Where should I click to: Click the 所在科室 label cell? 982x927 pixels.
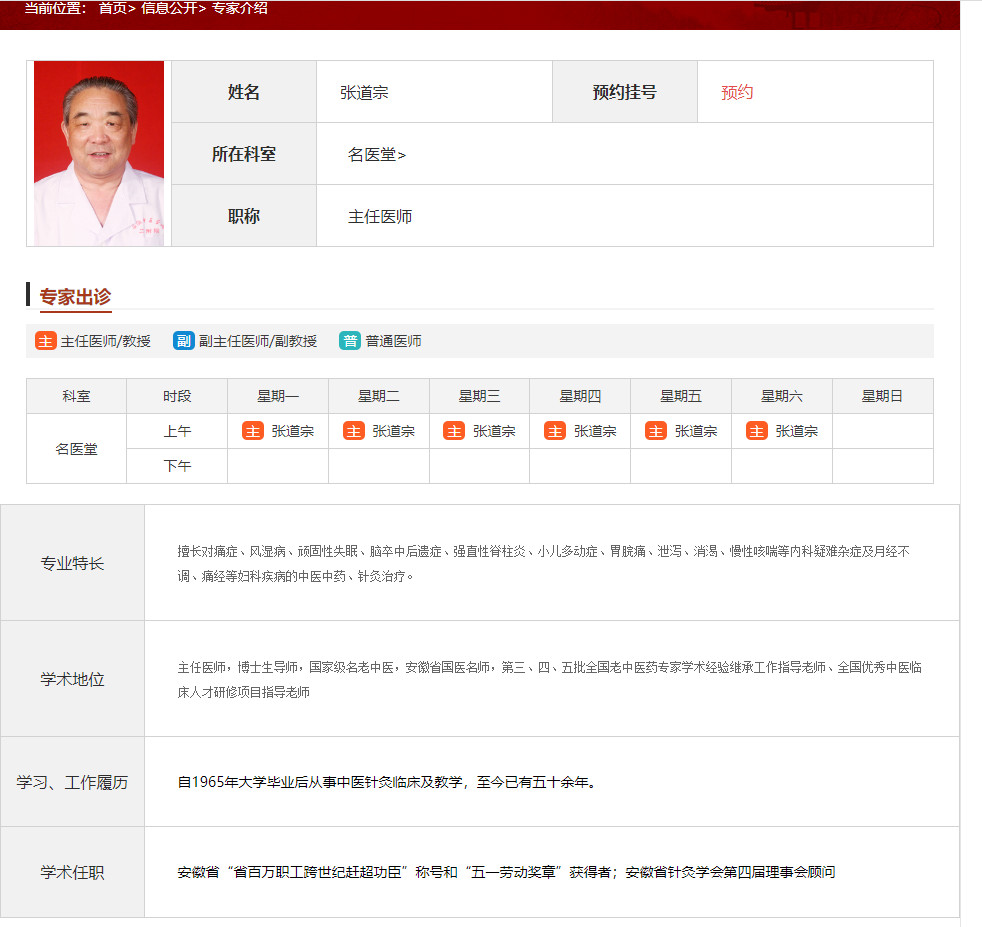(x=244, y=154)
